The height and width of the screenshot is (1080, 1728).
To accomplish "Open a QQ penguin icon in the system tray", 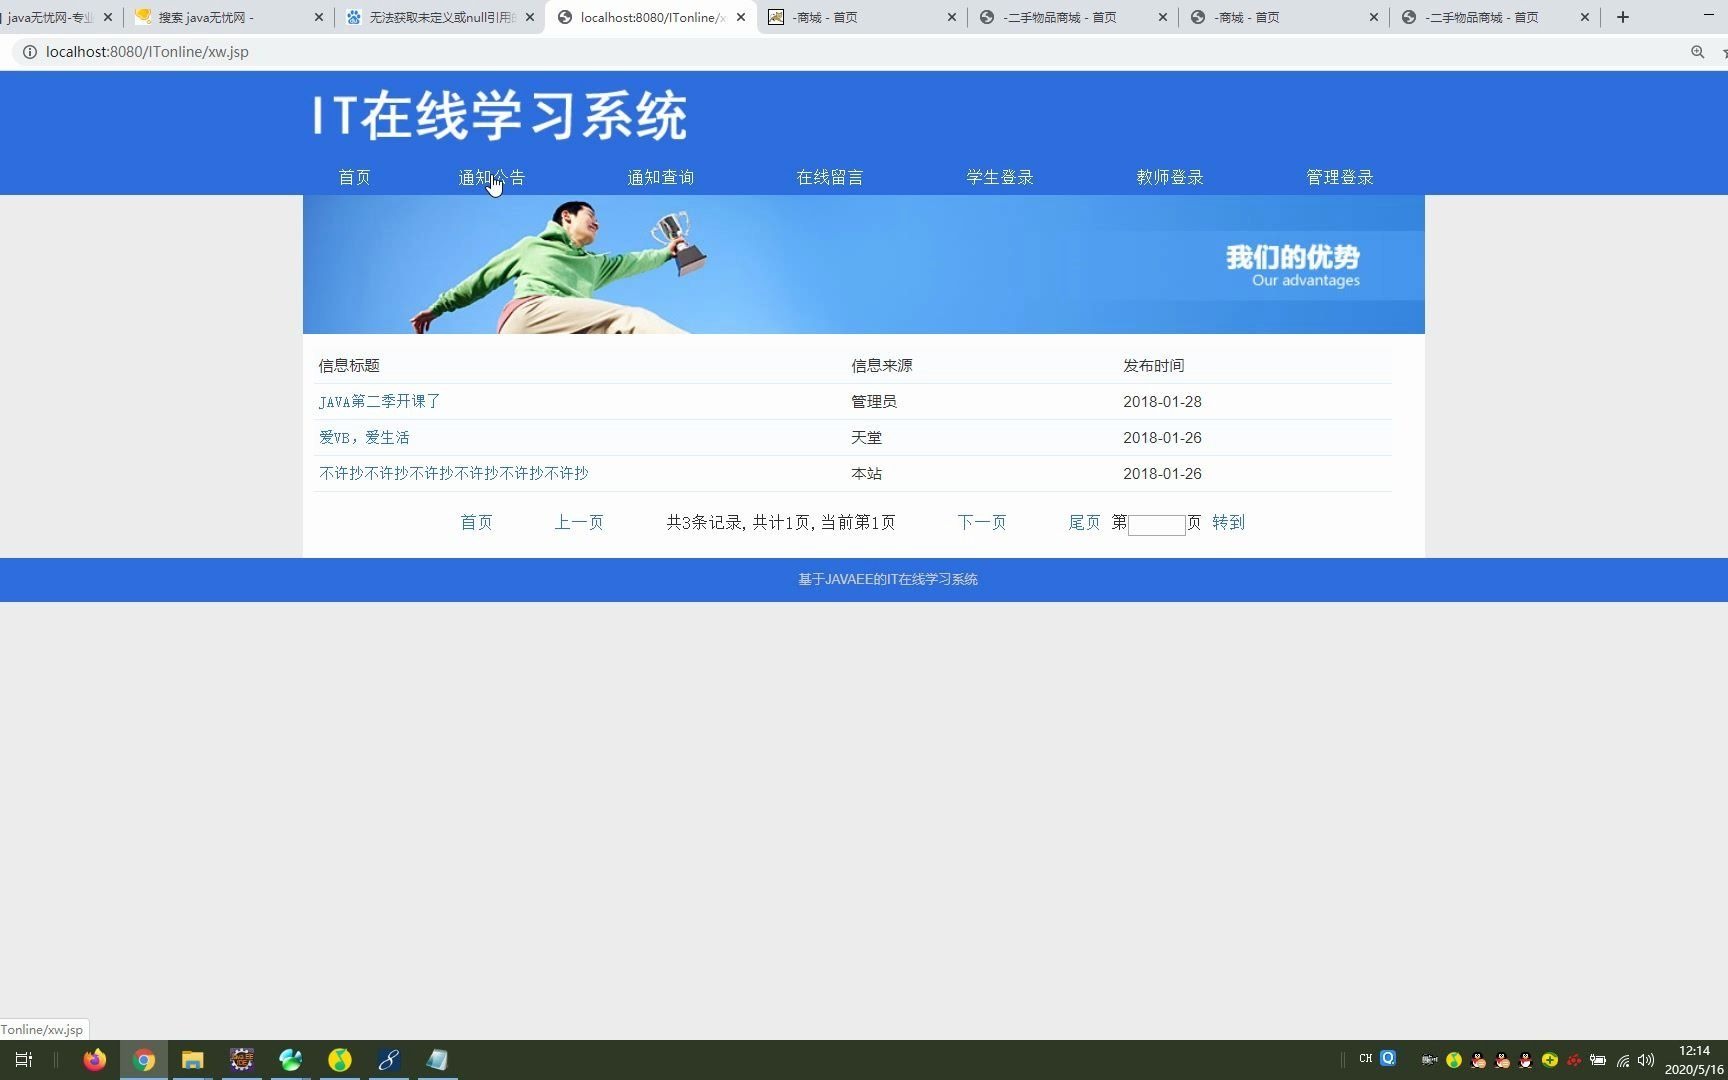I will tap(1478, 1060).
